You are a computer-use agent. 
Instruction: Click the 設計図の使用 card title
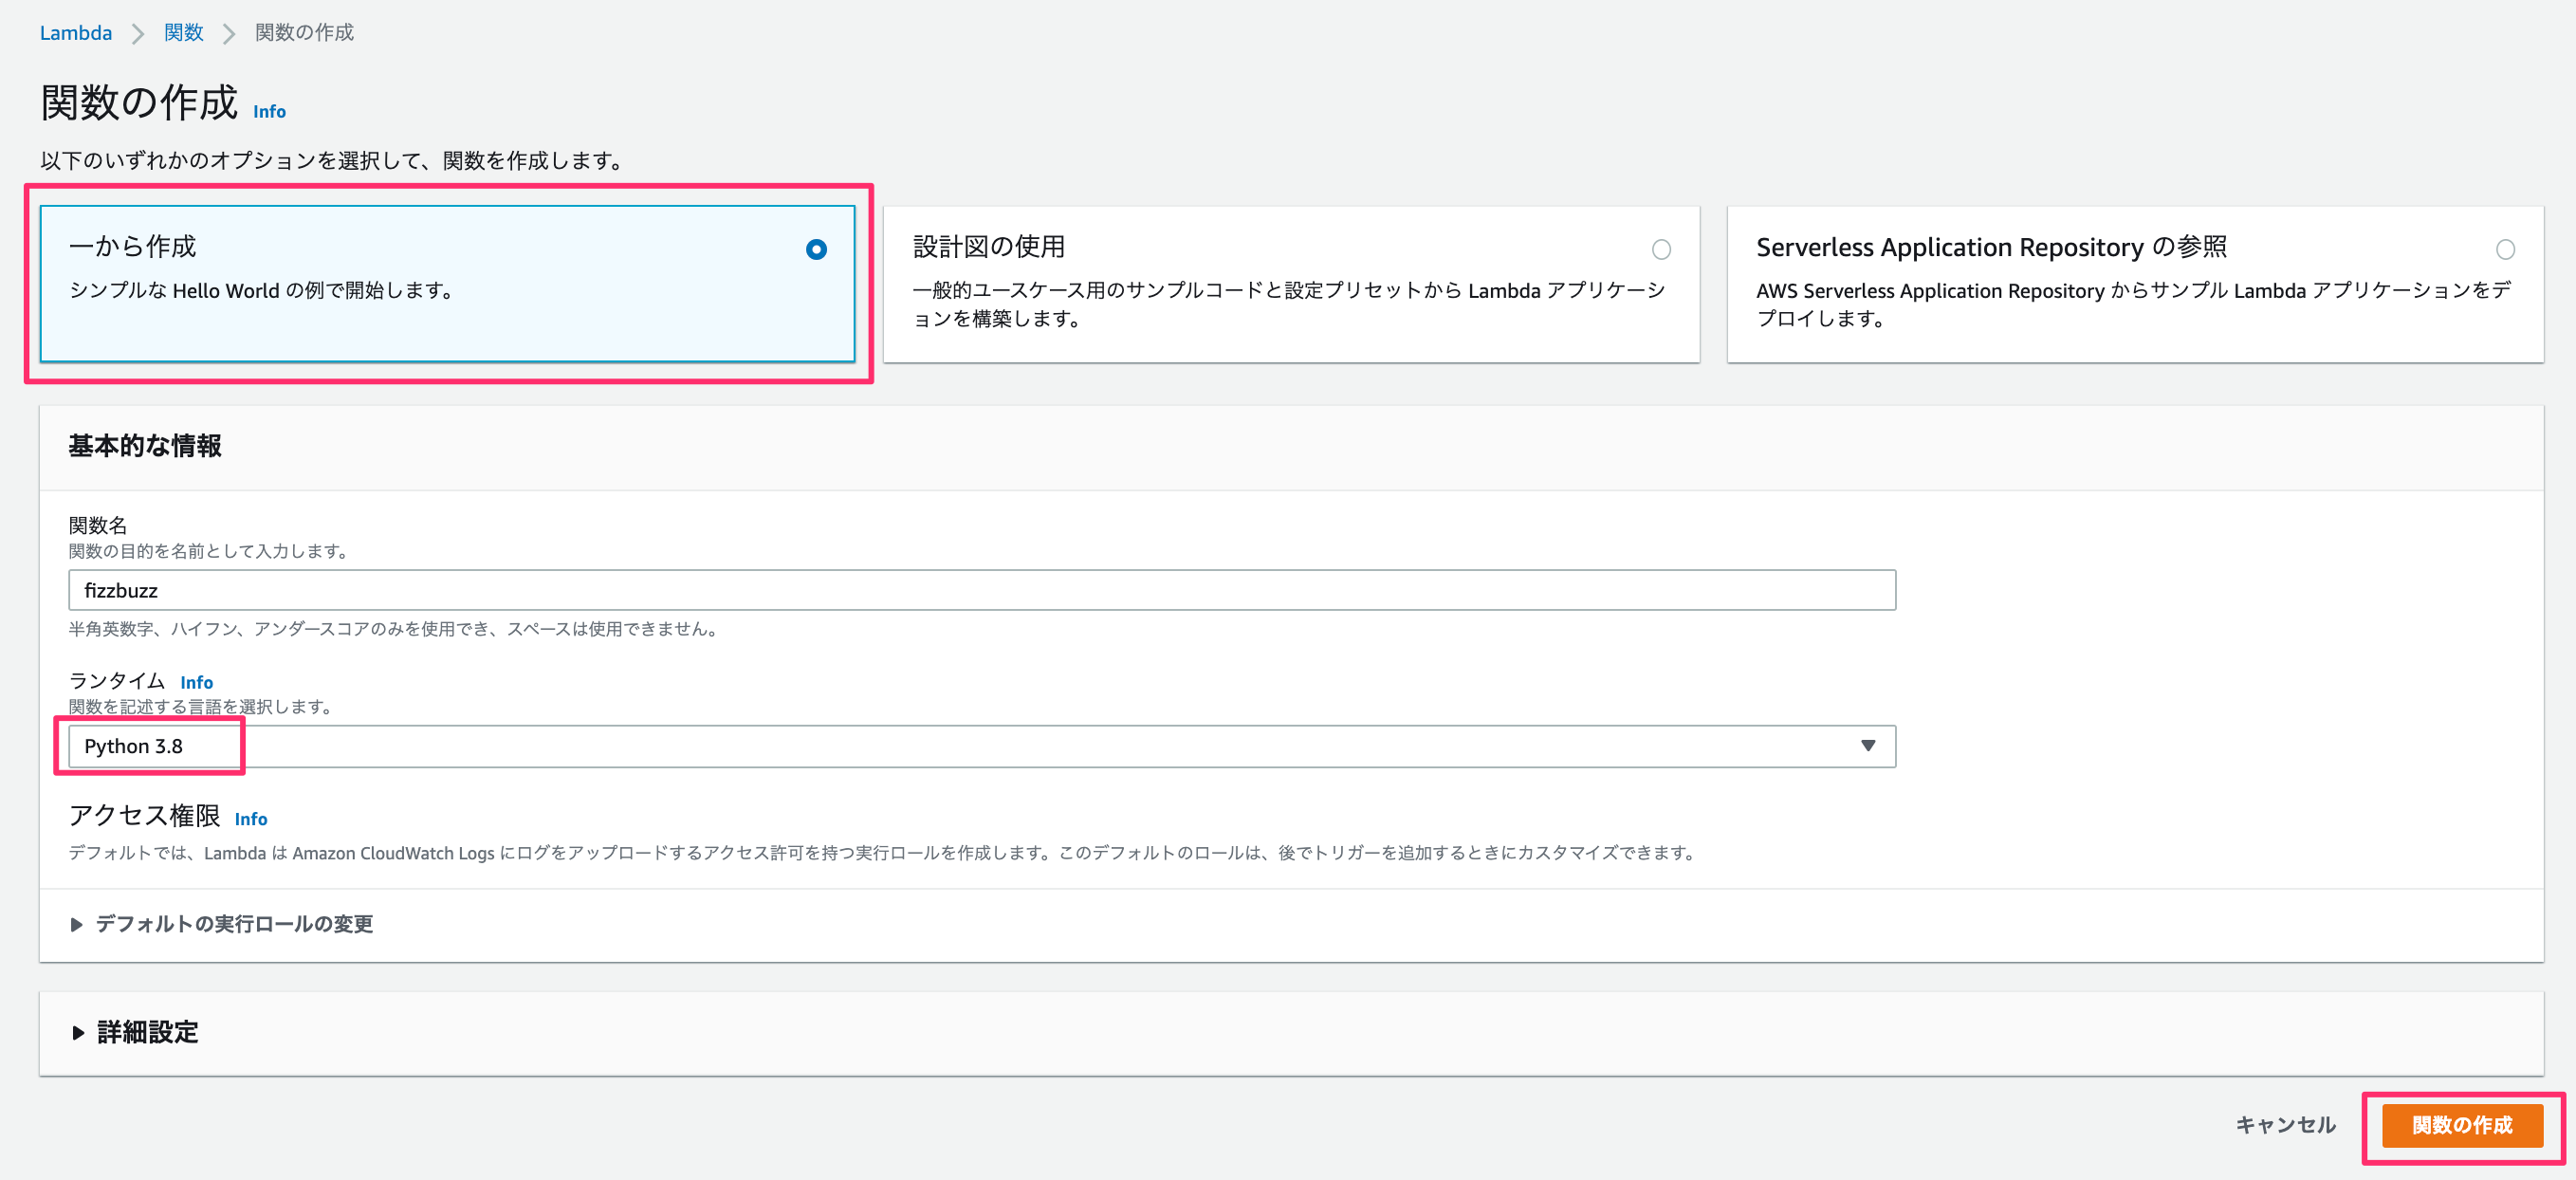(x=988, y=246)
